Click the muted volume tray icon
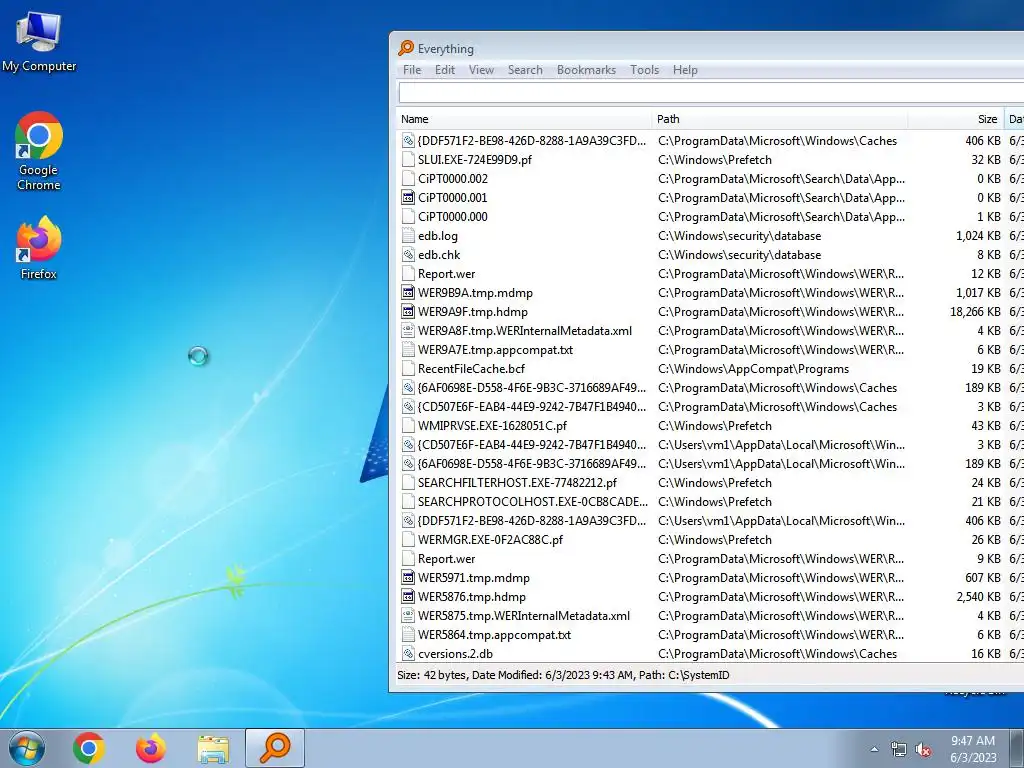The height and width of the screenshot is (768, 1024). coord(923,749)
